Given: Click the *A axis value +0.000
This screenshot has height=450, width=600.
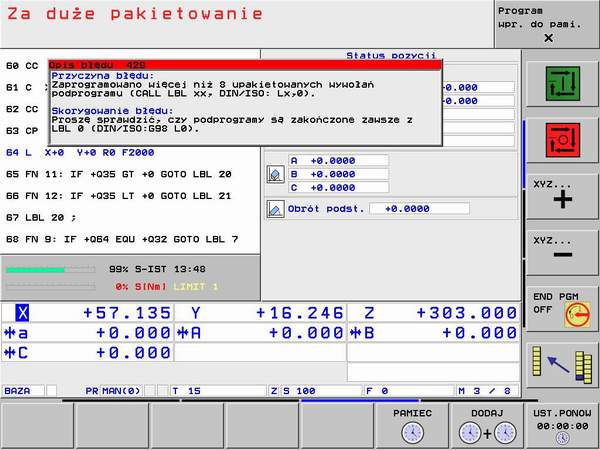Looking at the screenshot, I should click(x=306, y=333).
